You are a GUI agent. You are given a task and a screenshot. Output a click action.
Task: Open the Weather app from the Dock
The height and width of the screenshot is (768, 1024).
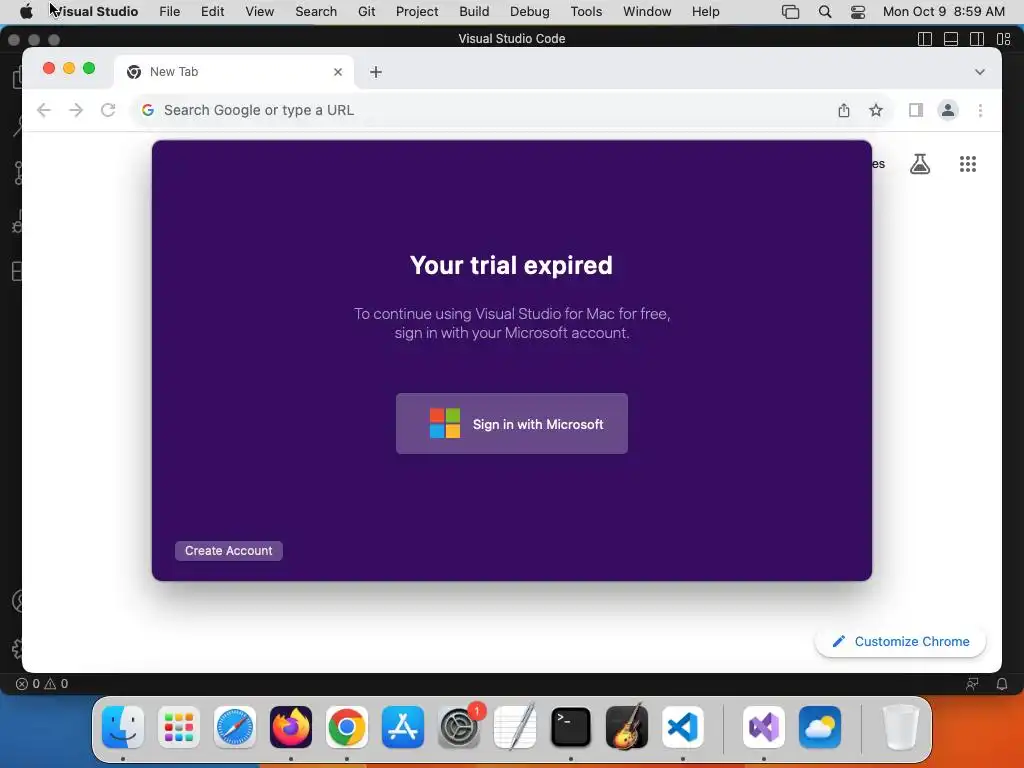pyautogui.click(x=820, y=726)
